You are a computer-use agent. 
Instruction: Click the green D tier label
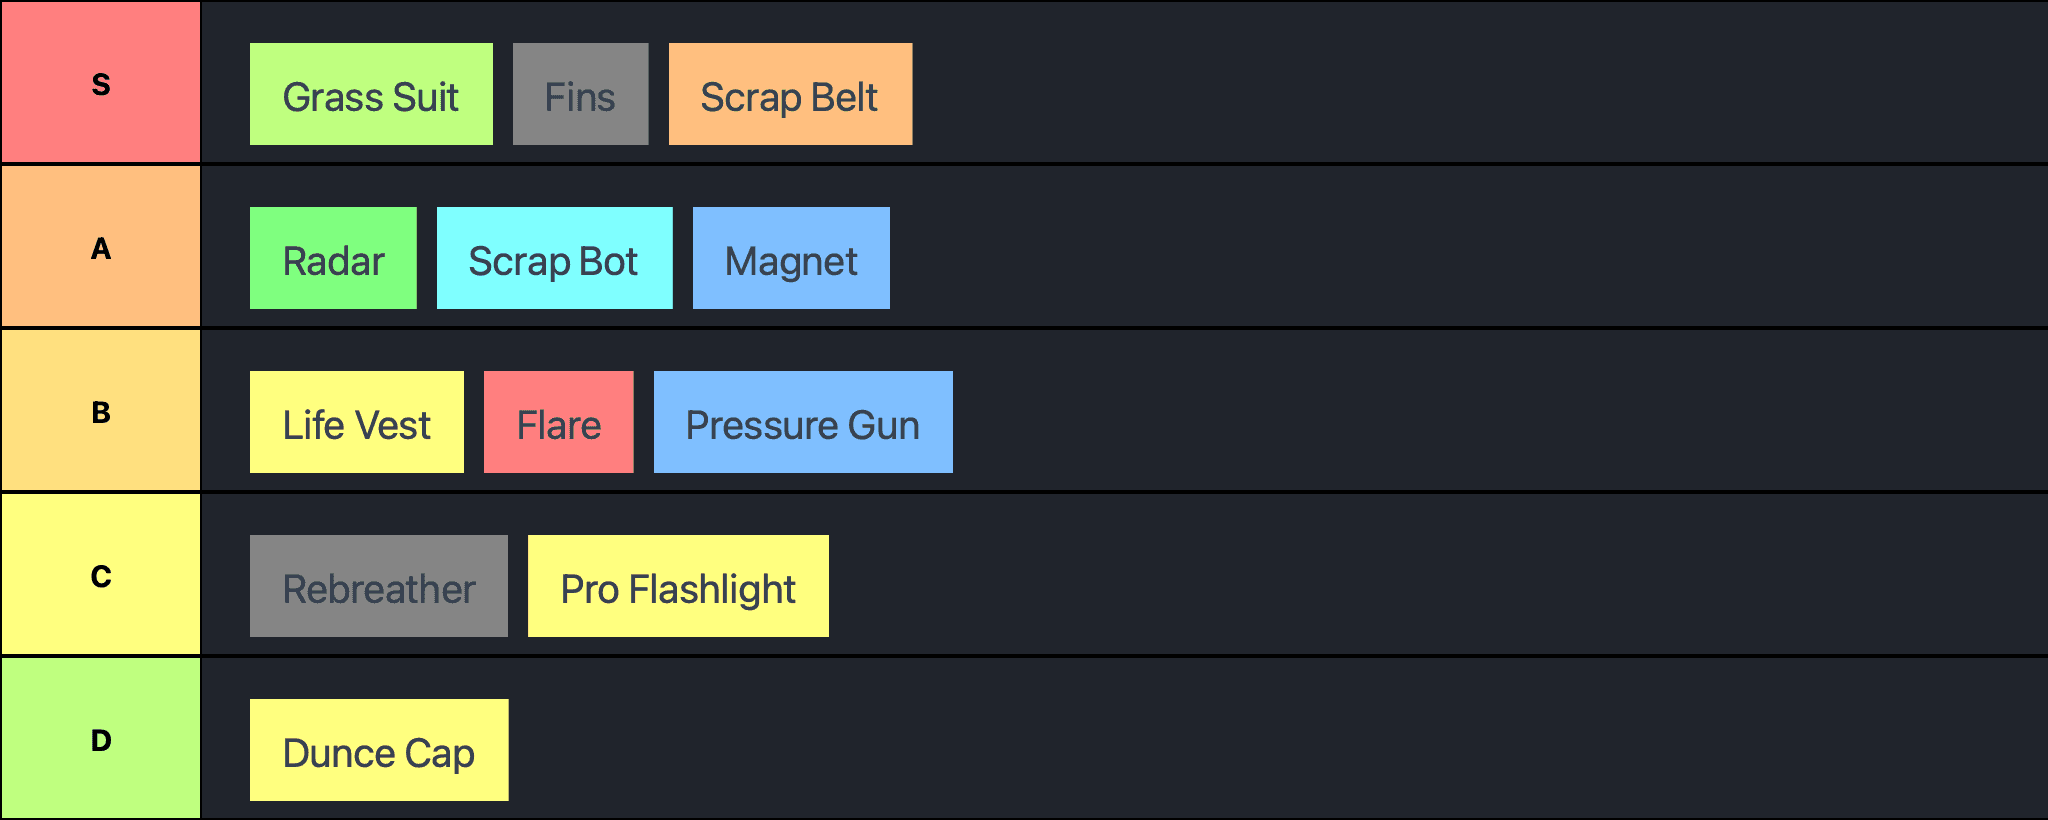coord(101,739)
